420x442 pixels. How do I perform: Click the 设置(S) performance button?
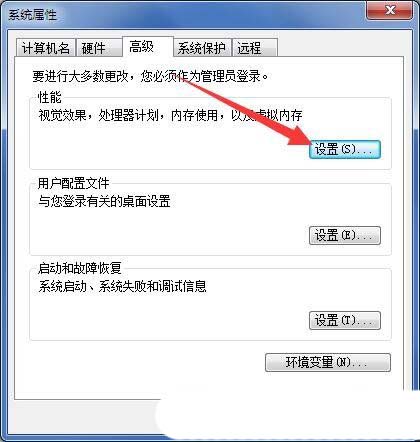pos(345,149)
